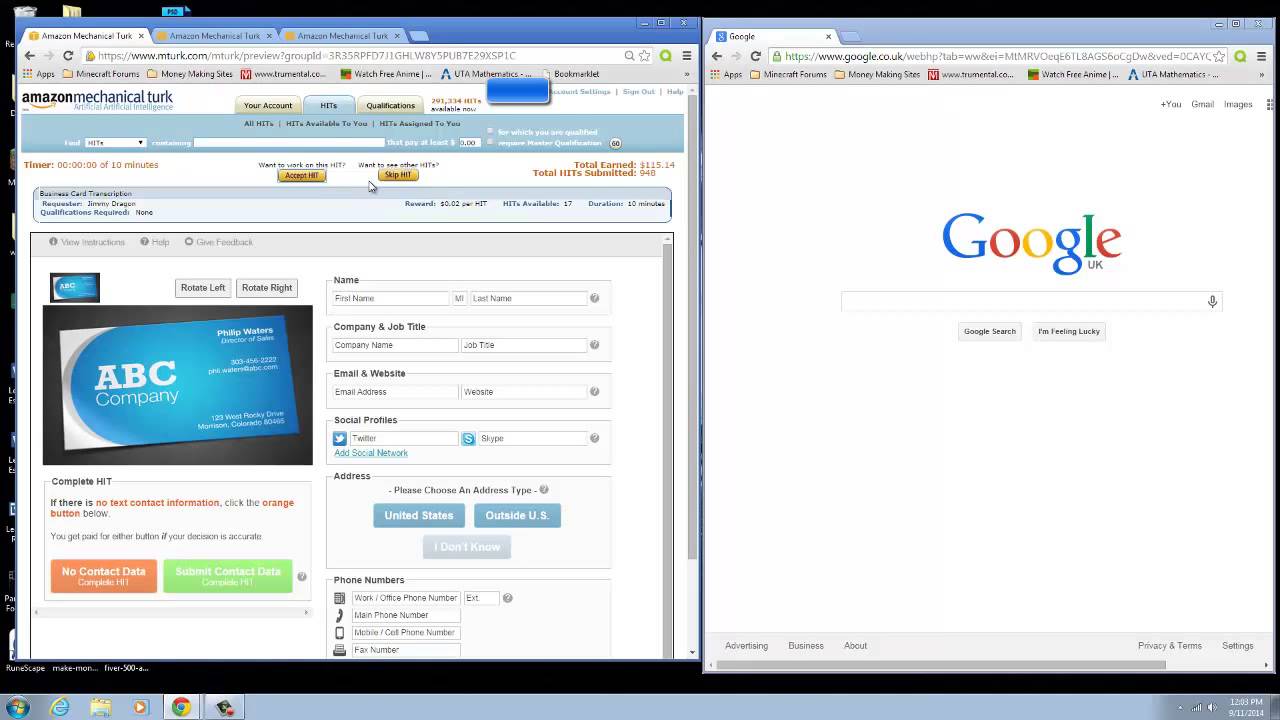
Task: Click the main phone handset icon
Action: click(x=340, y=615)
